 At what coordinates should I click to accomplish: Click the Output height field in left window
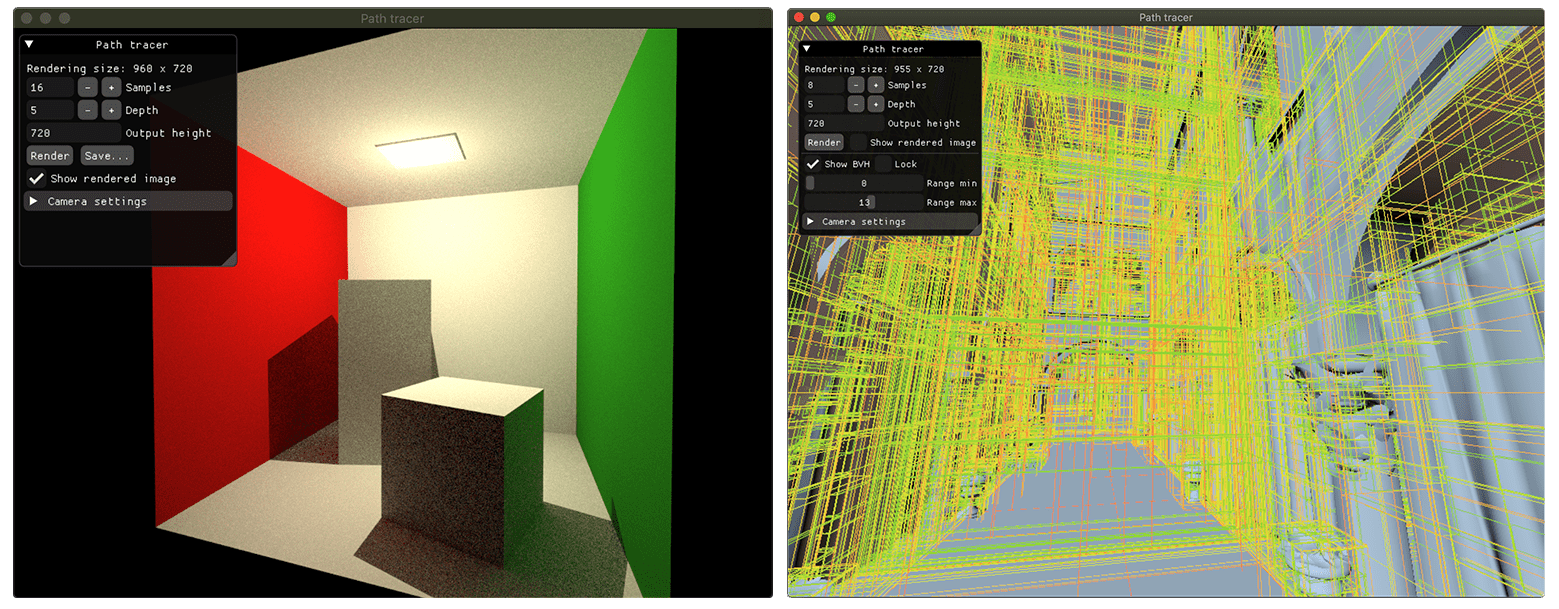(73, 132)
